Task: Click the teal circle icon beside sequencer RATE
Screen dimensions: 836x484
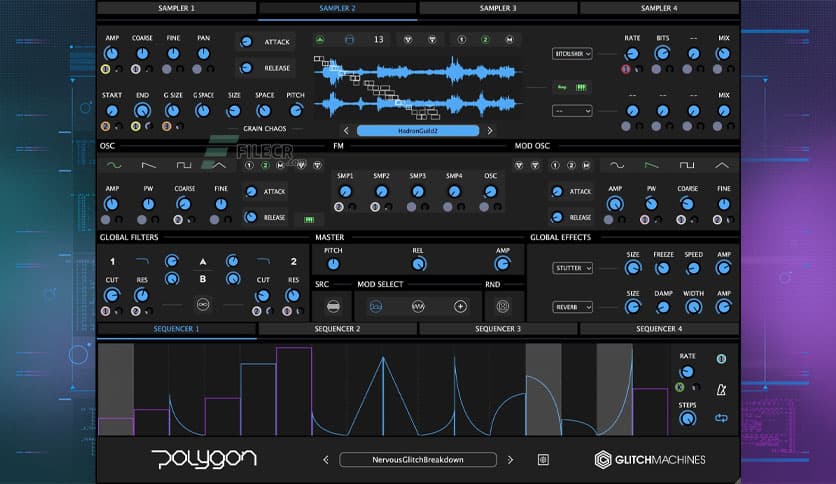Action: (x=721, y=359)
